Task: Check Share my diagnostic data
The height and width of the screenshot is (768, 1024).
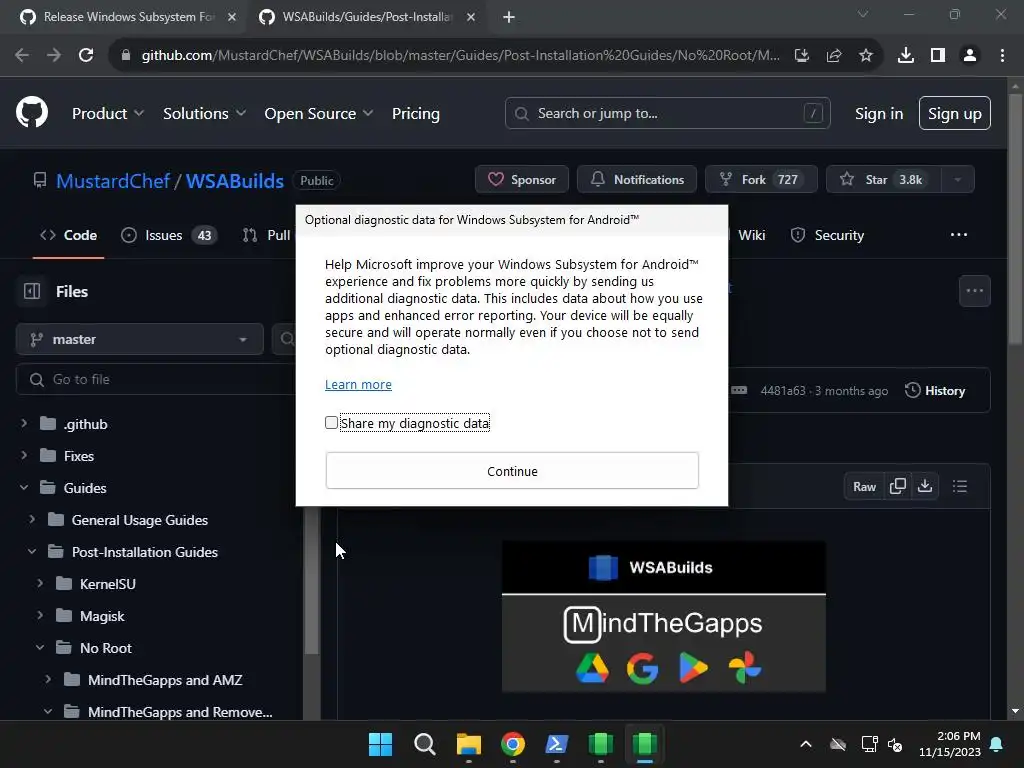Action: click(x=332, y=423)
